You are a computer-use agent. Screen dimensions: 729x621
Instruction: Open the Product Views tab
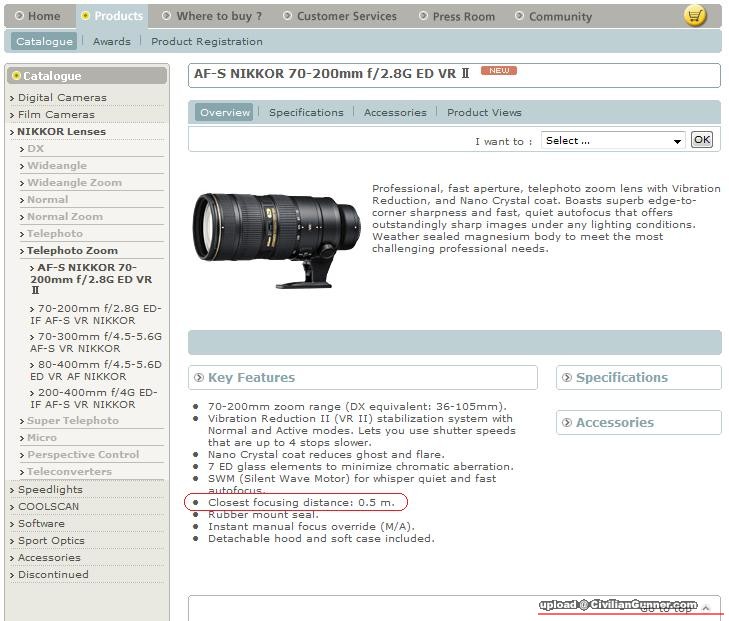pyautogui.click(x=484, y=113)
